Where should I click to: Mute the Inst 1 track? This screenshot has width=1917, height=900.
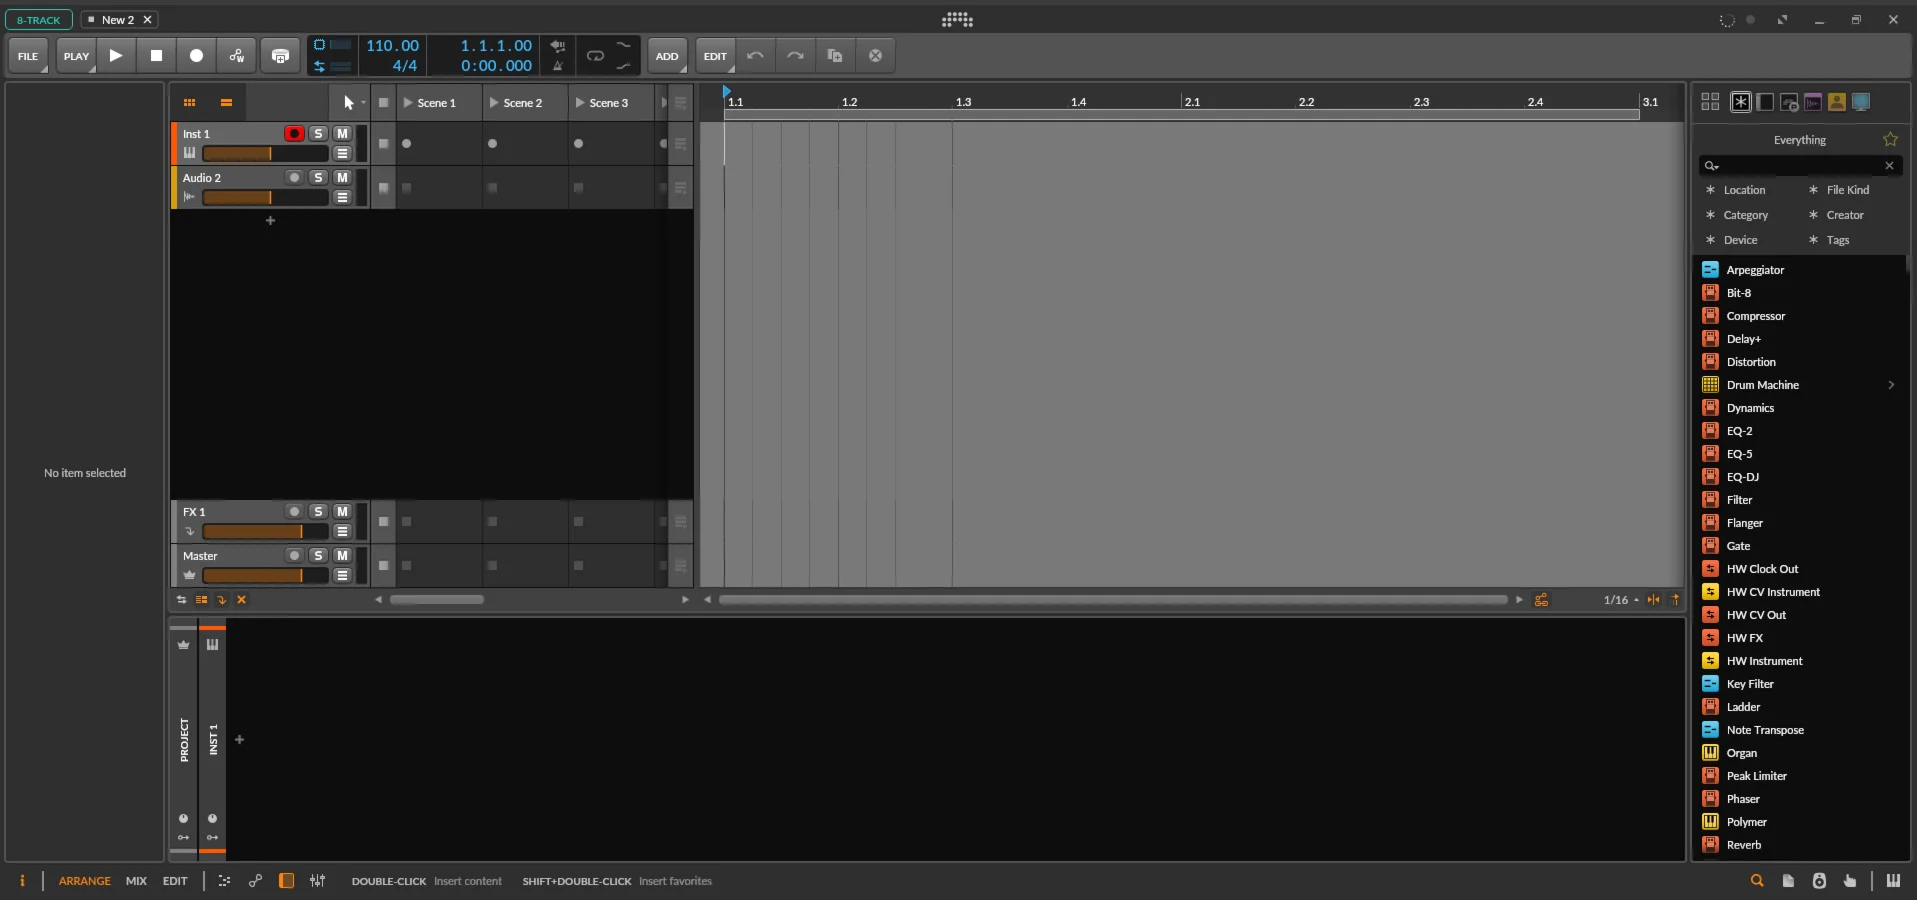point(342,133)
